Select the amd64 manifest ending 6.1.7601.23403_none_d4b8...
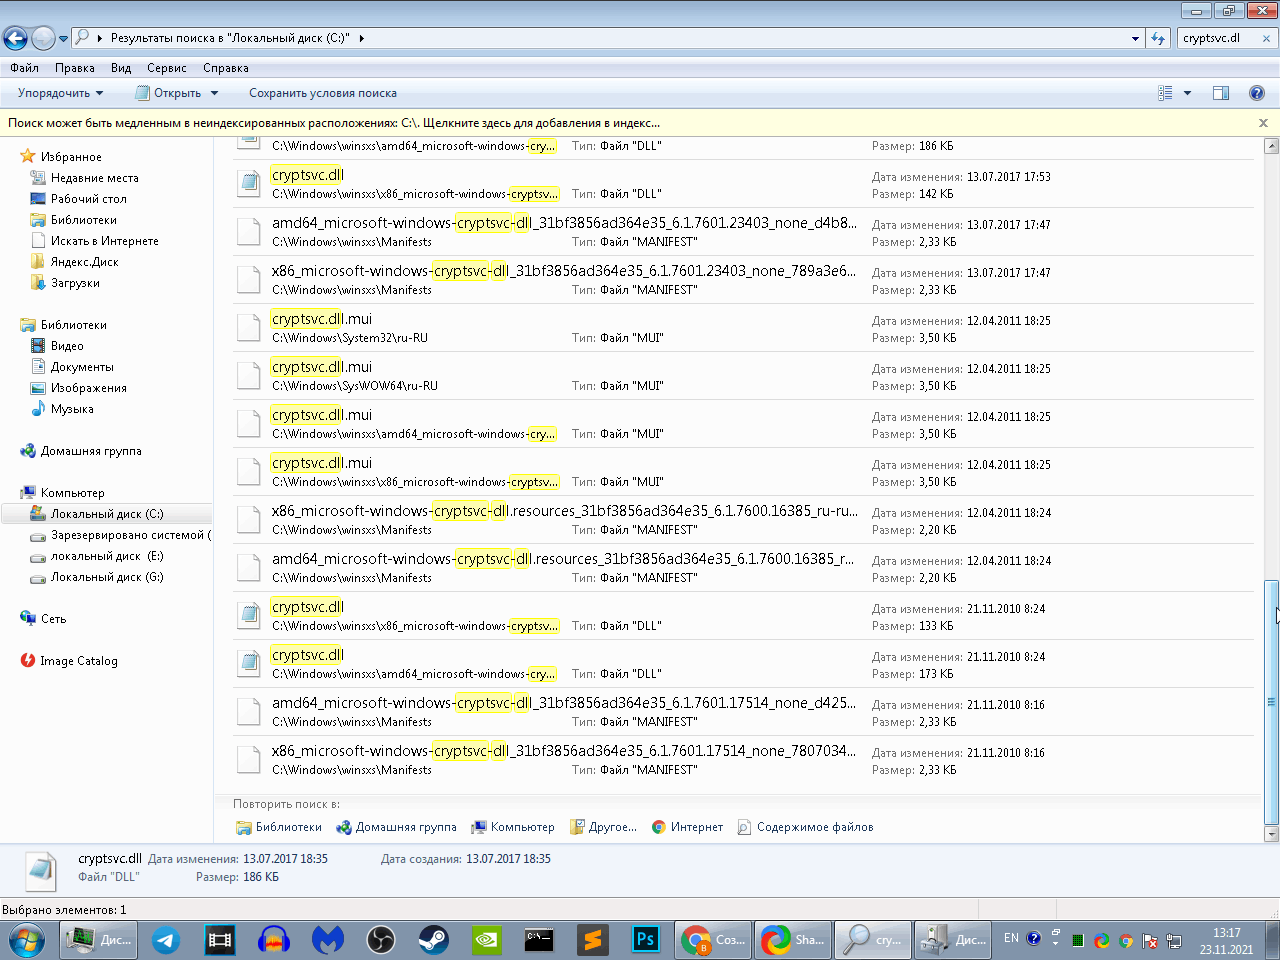Screen dimensions: 1280x960 pos(743,232)
